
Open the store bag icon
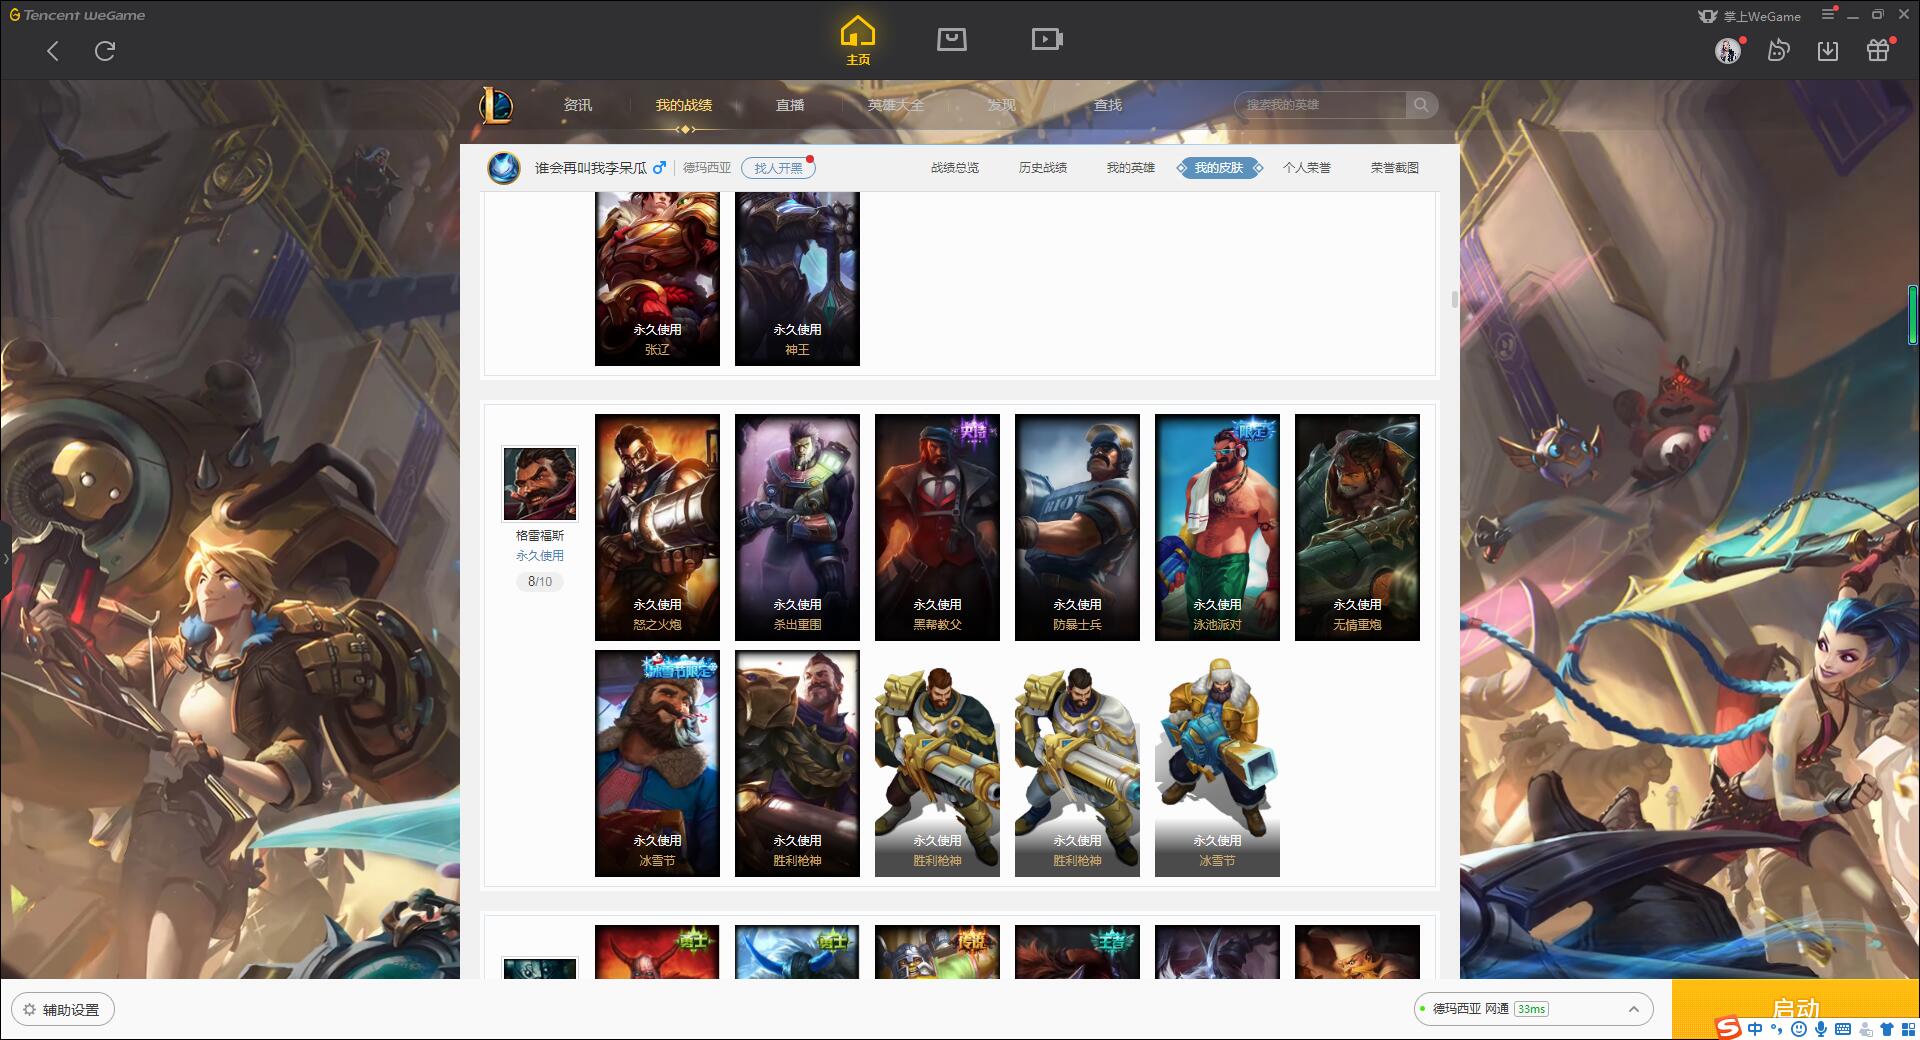pos(951,39)
